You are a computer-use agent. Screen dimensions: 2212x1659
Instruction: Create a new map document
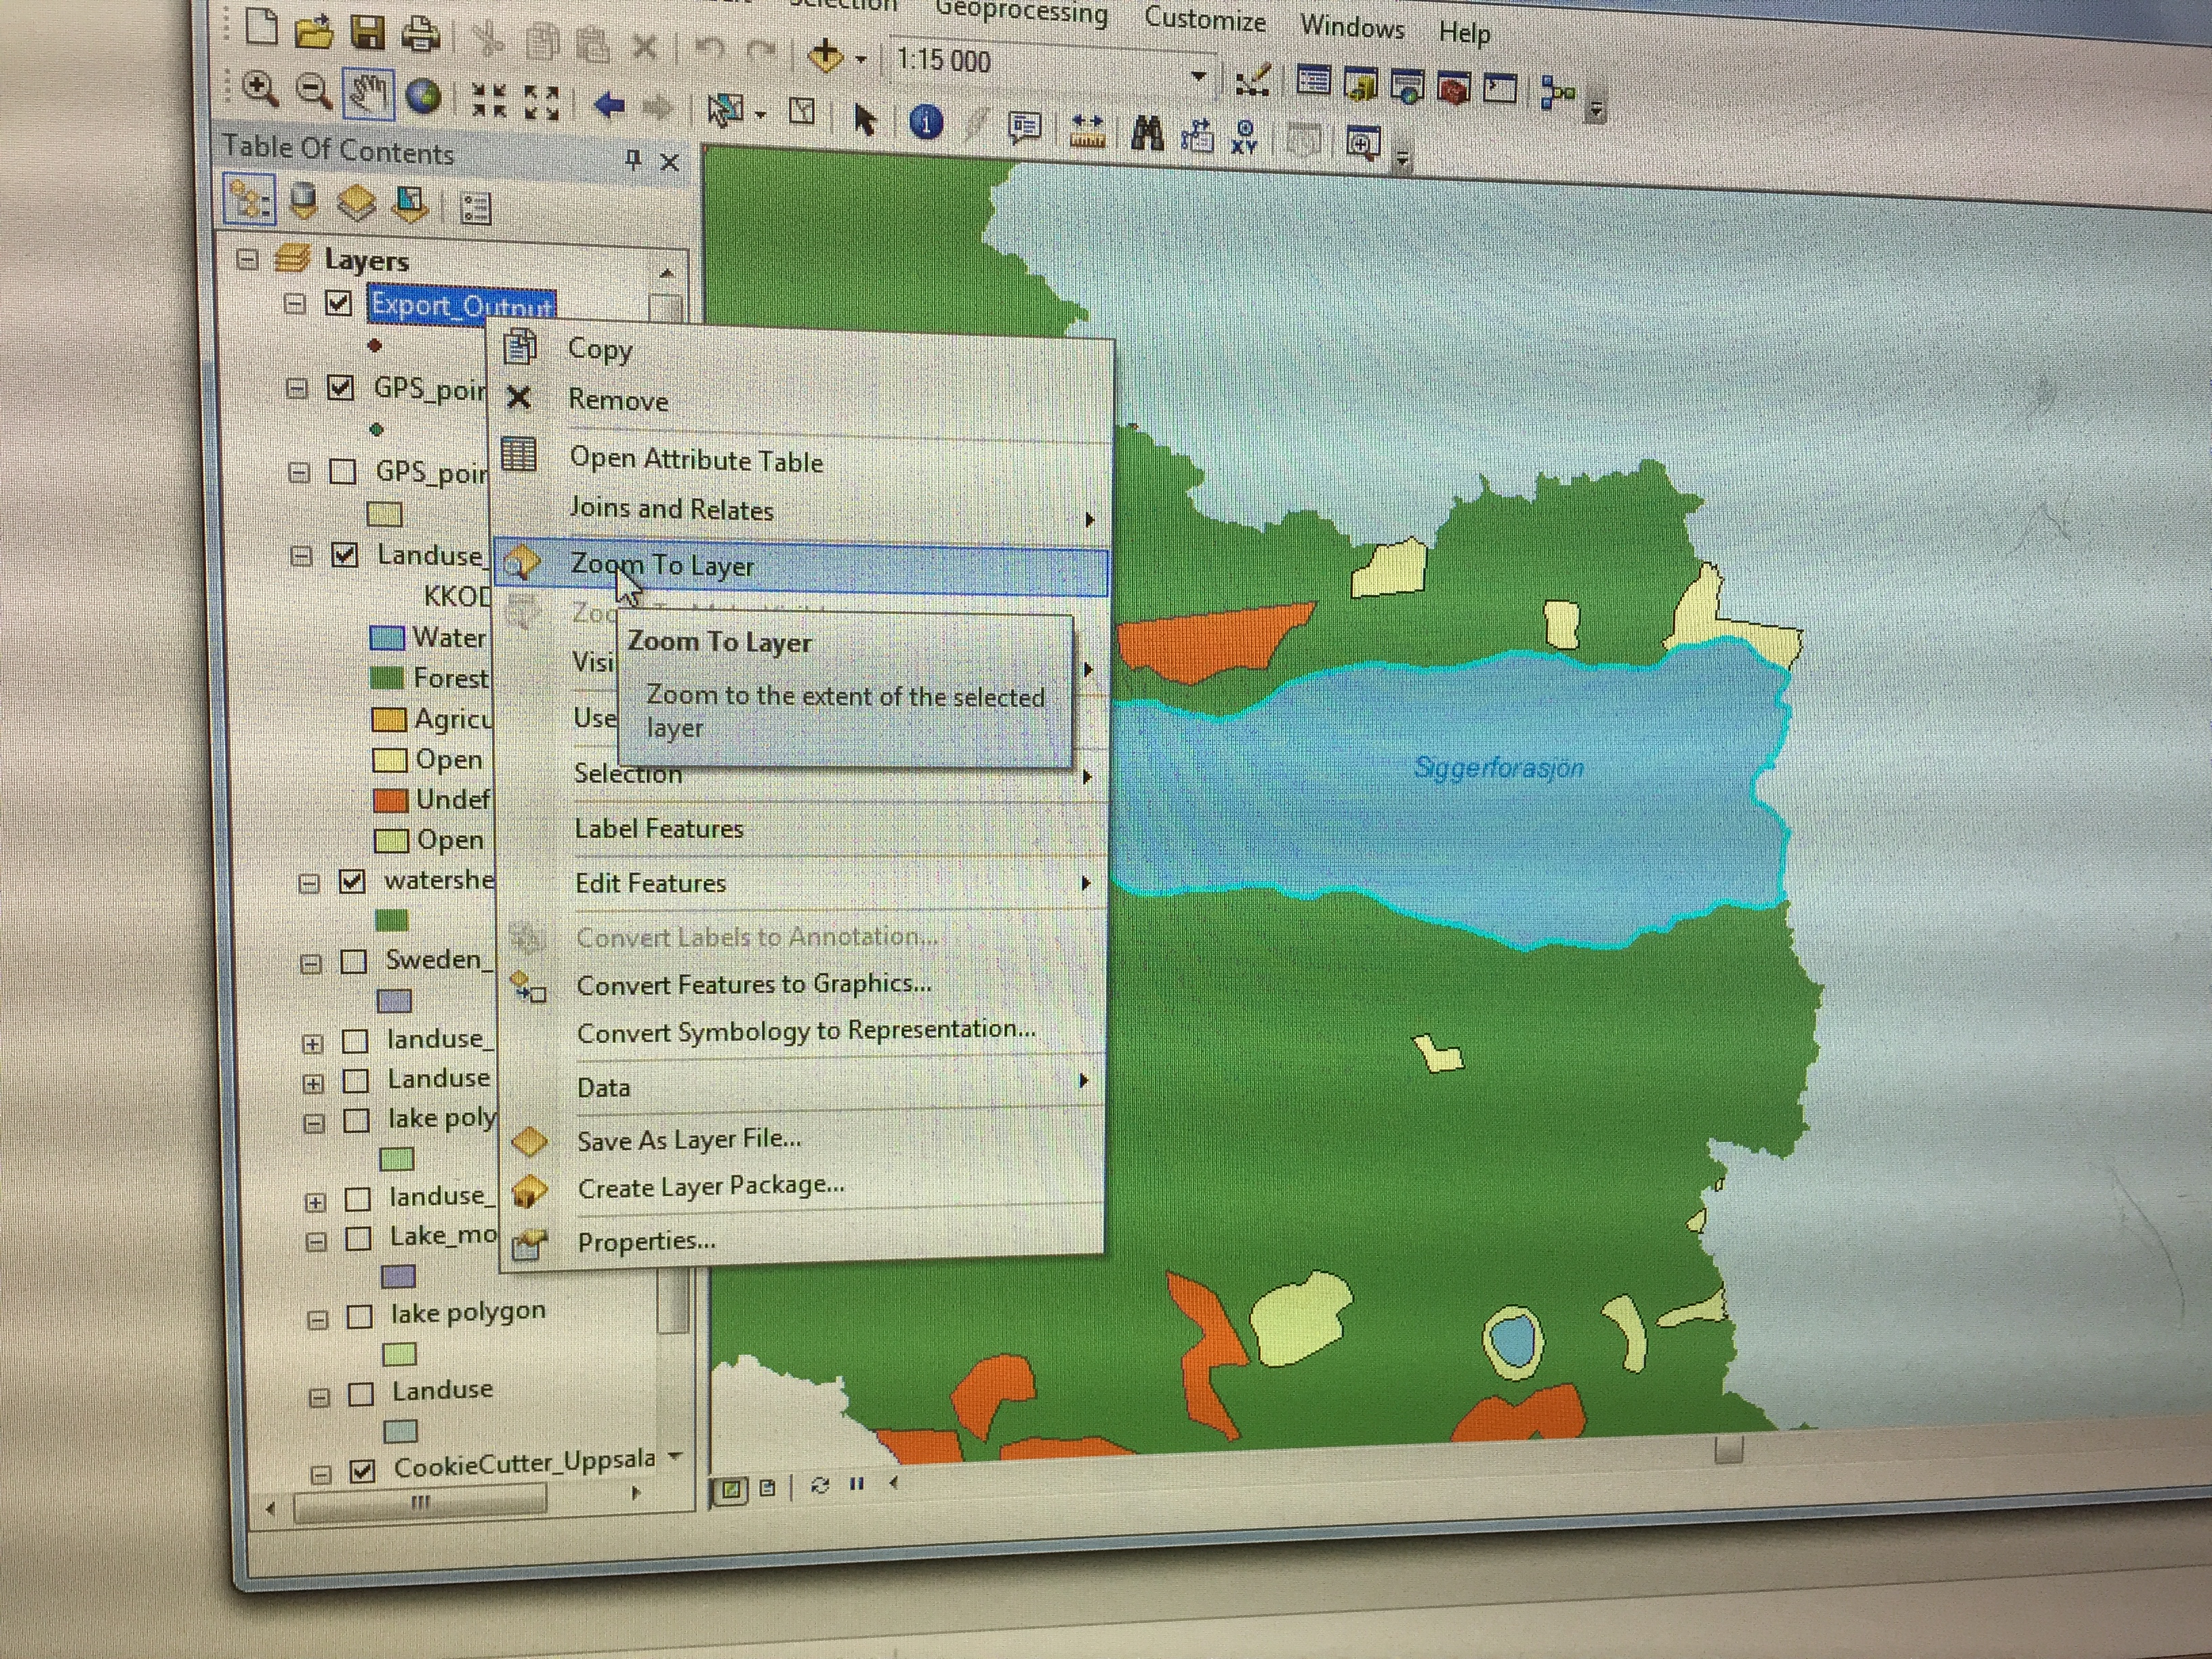(x=261, y=27)
